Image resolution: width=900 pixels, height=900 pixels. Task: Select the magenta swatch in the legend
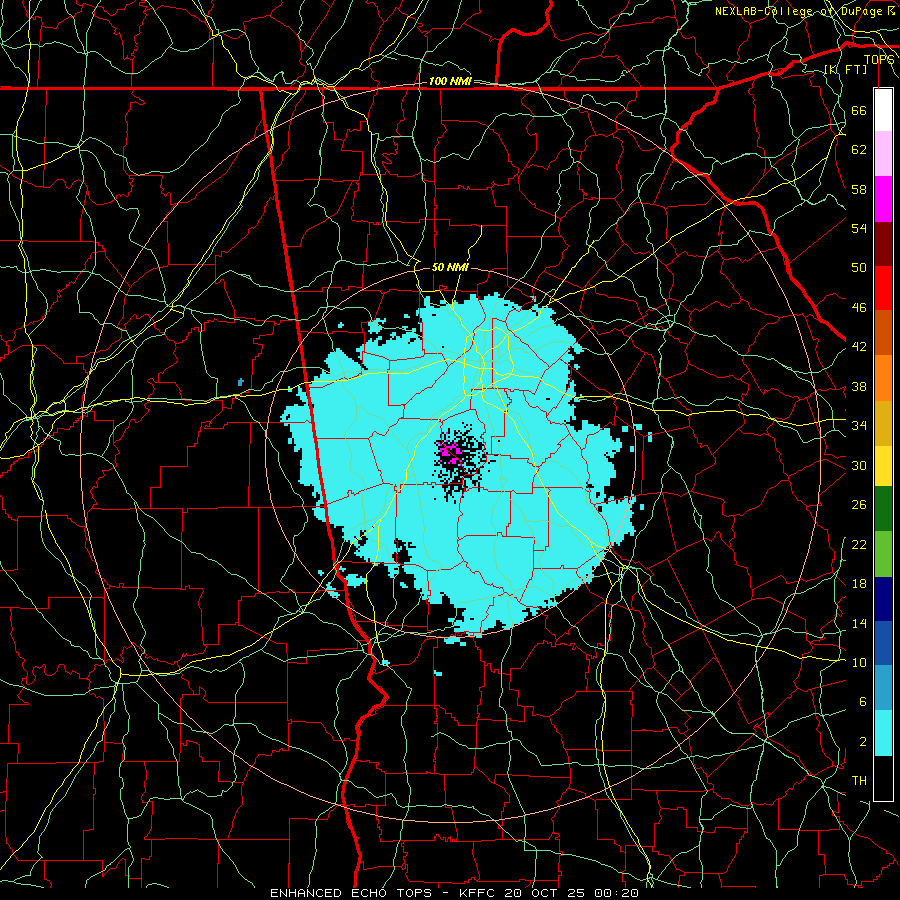pyautogui.click(x=883, y=199)
